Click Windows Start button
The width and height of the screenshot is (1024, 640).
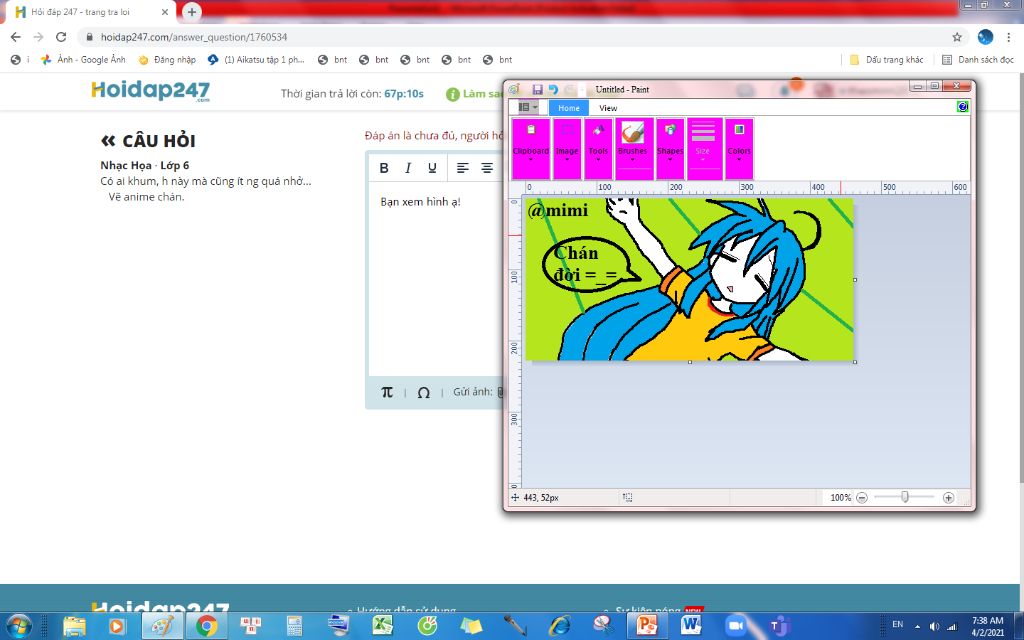click(18, 626)
